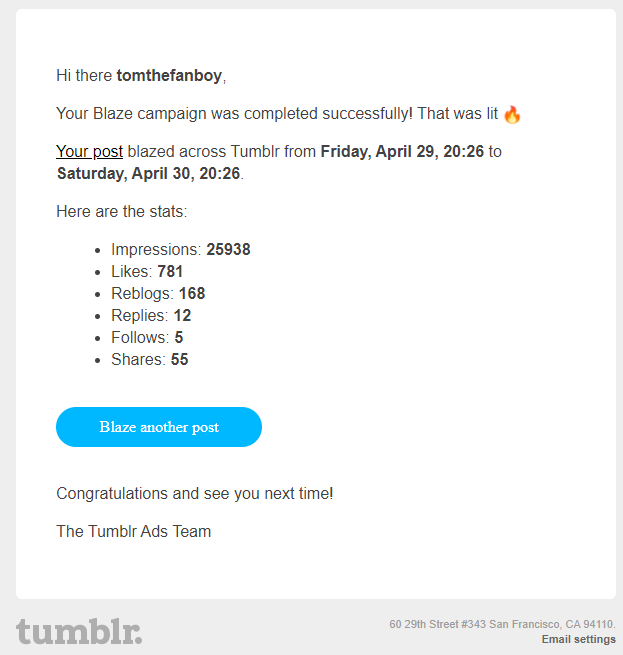Click the 'Here are the stats:' line
This screenshot has width=623, height=655.
click(122, 212)
